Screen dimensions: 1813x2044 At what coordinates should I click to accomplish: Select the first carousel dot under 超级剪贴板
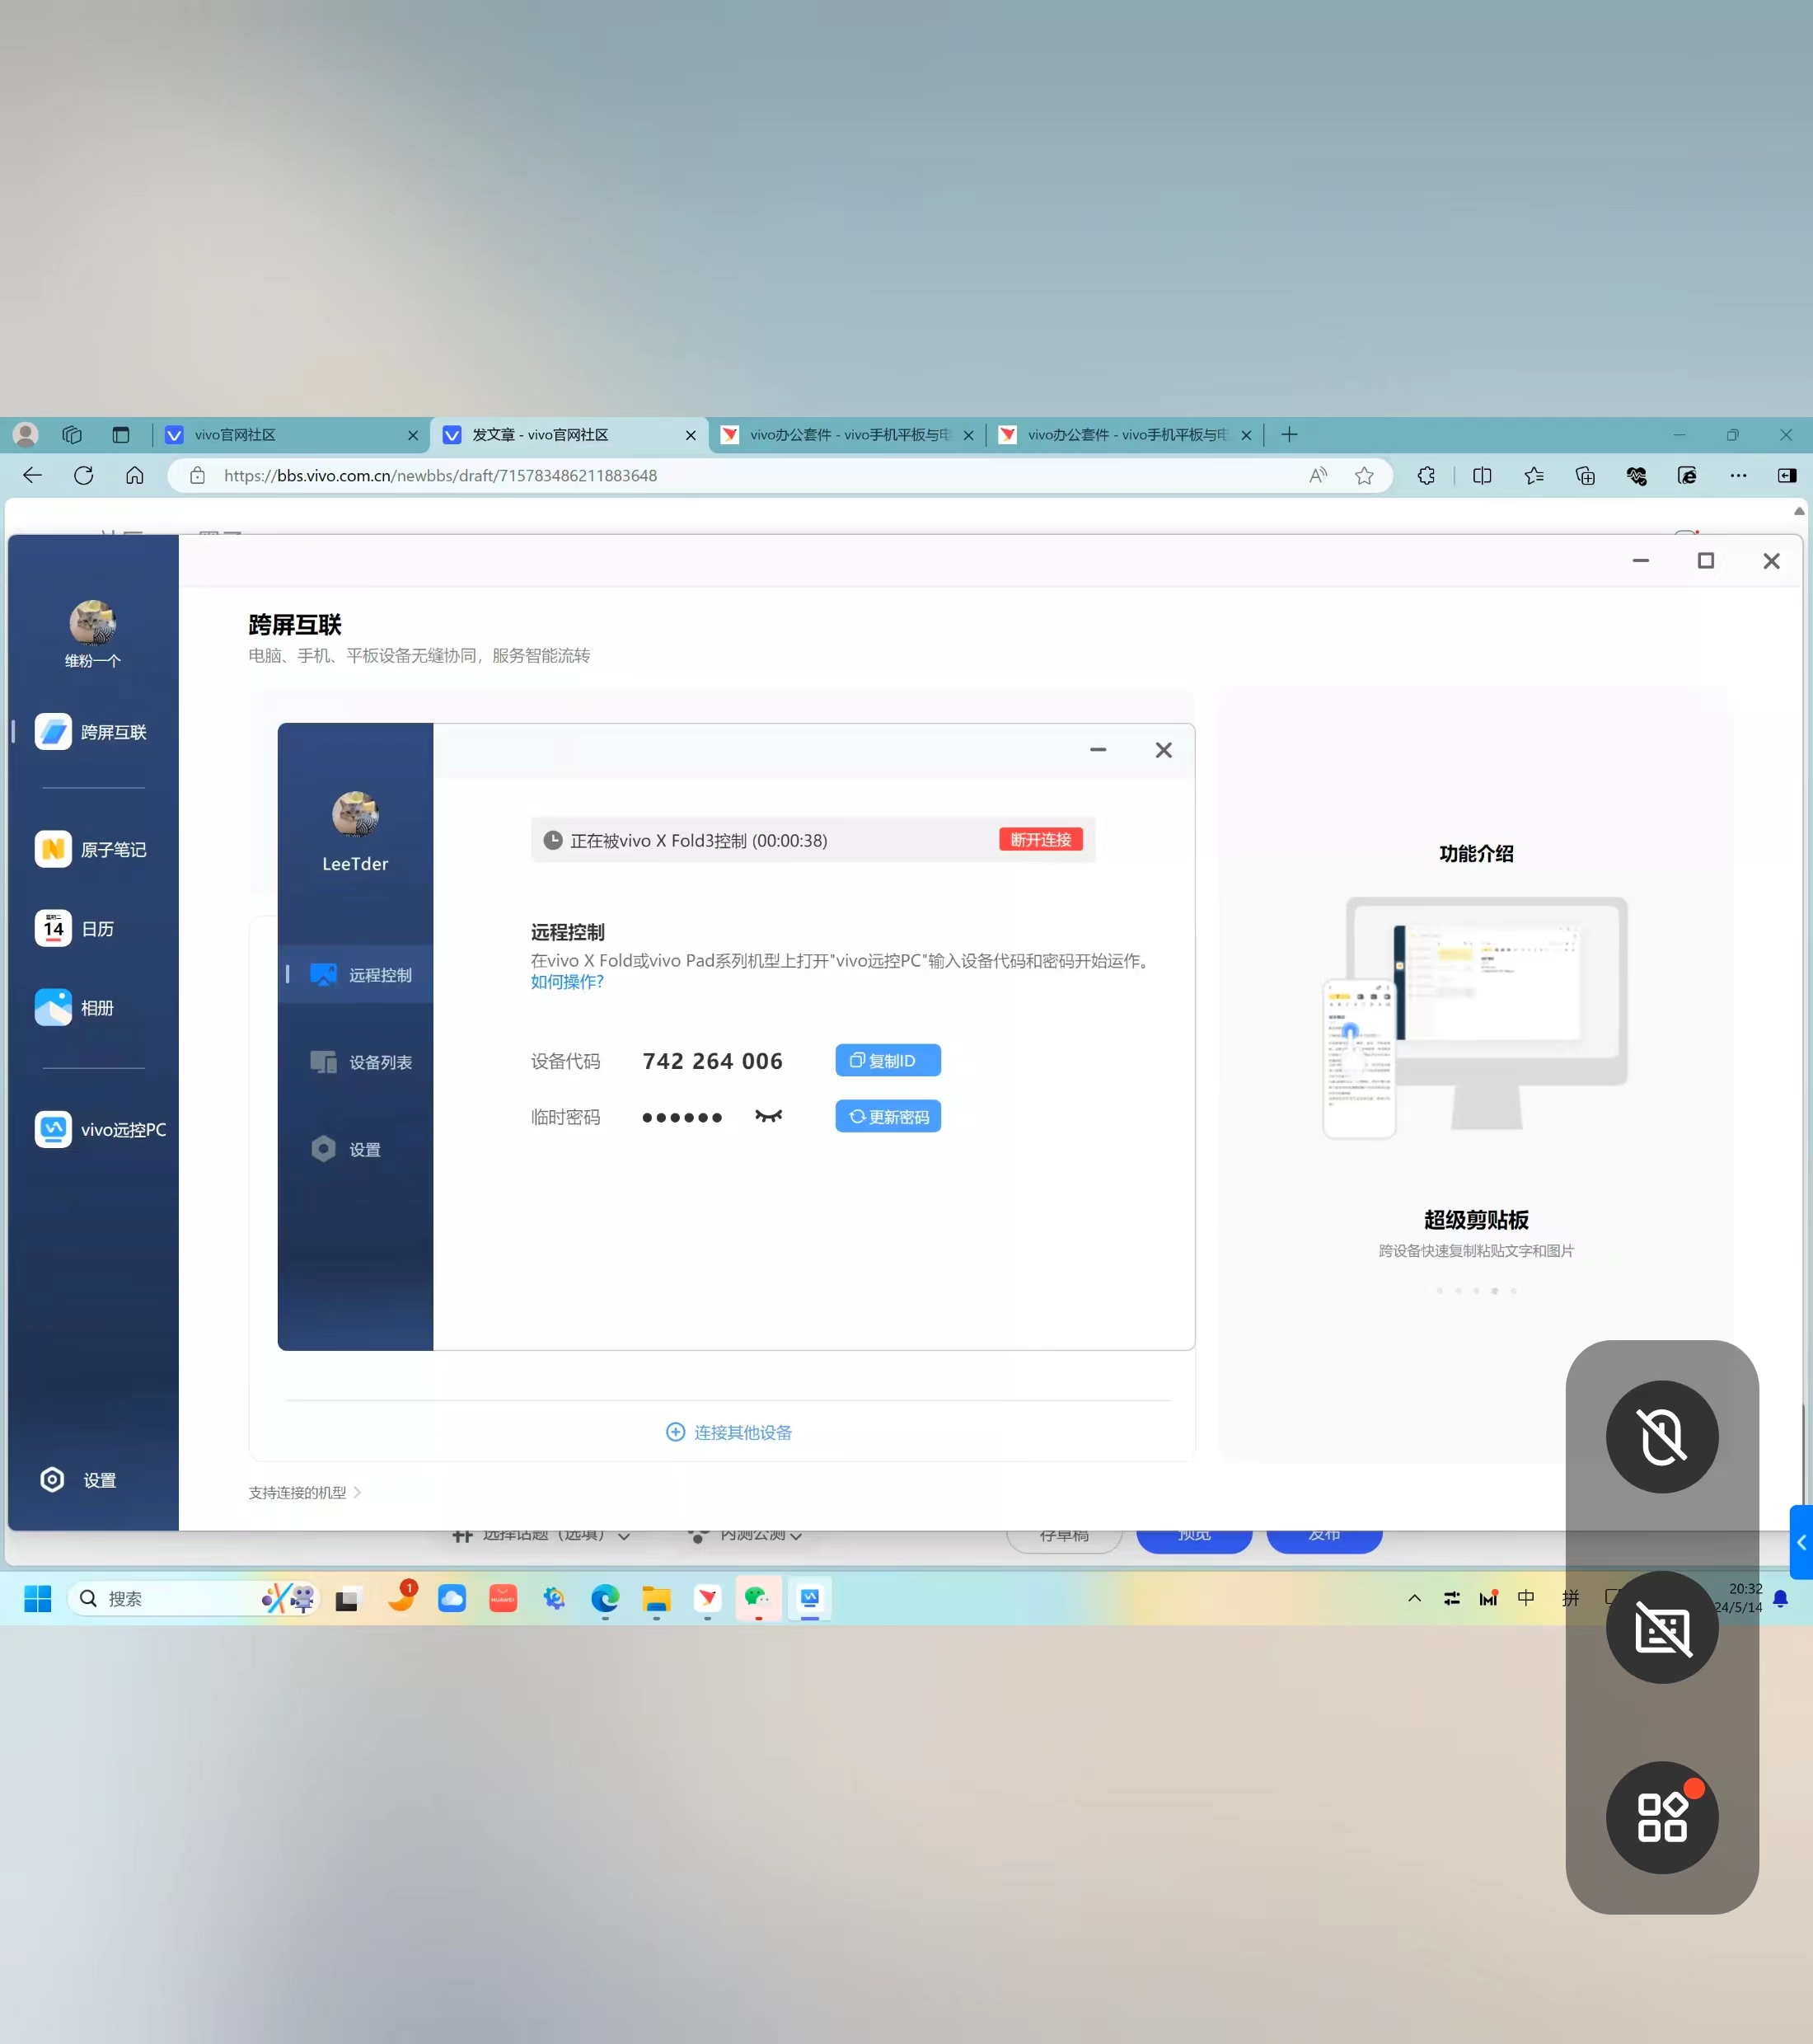point(1439,1291)
